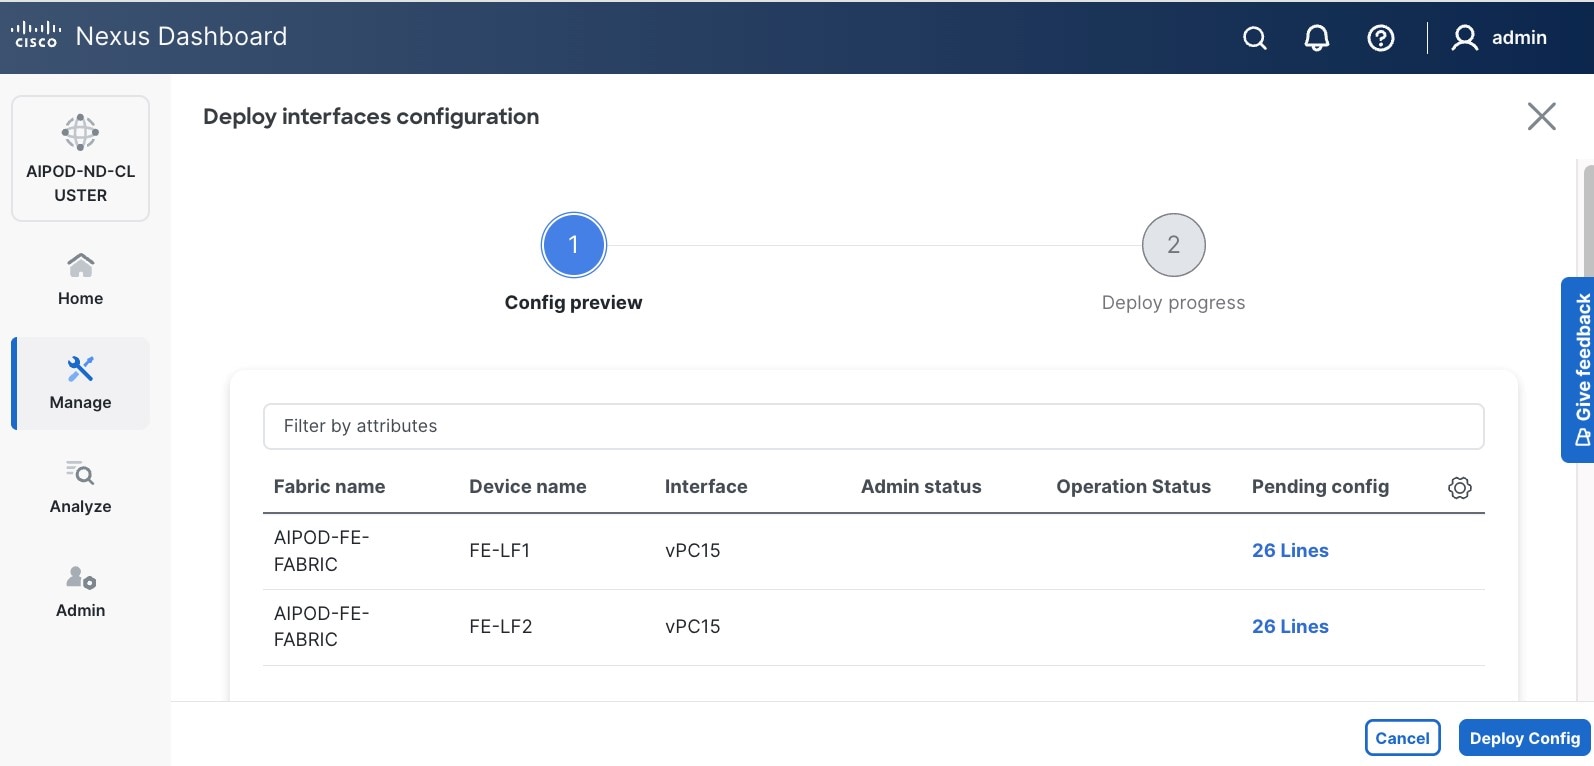The image size is (1594, 766).
Task: Go to Home in sidebar
Action: (x=80, y=279)
